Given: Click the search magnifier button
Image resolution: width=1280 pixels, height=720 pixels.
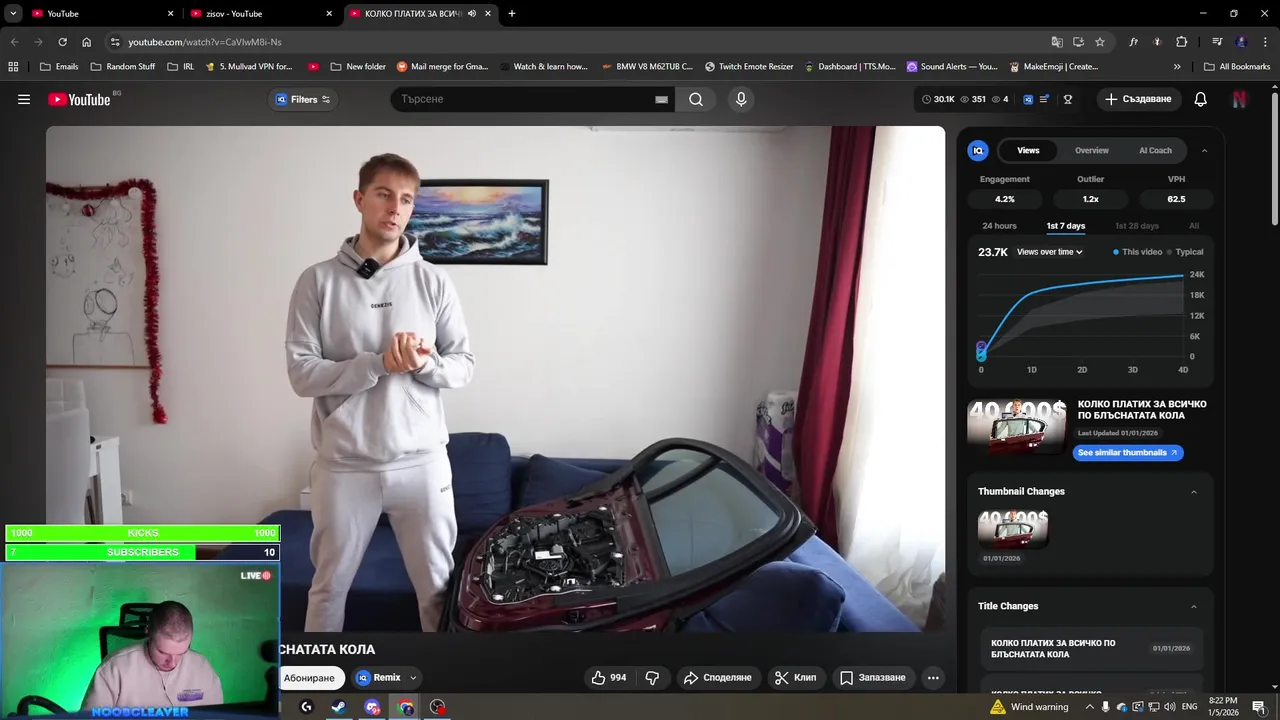Looking at the screenshot, I should tap(696, 99).
